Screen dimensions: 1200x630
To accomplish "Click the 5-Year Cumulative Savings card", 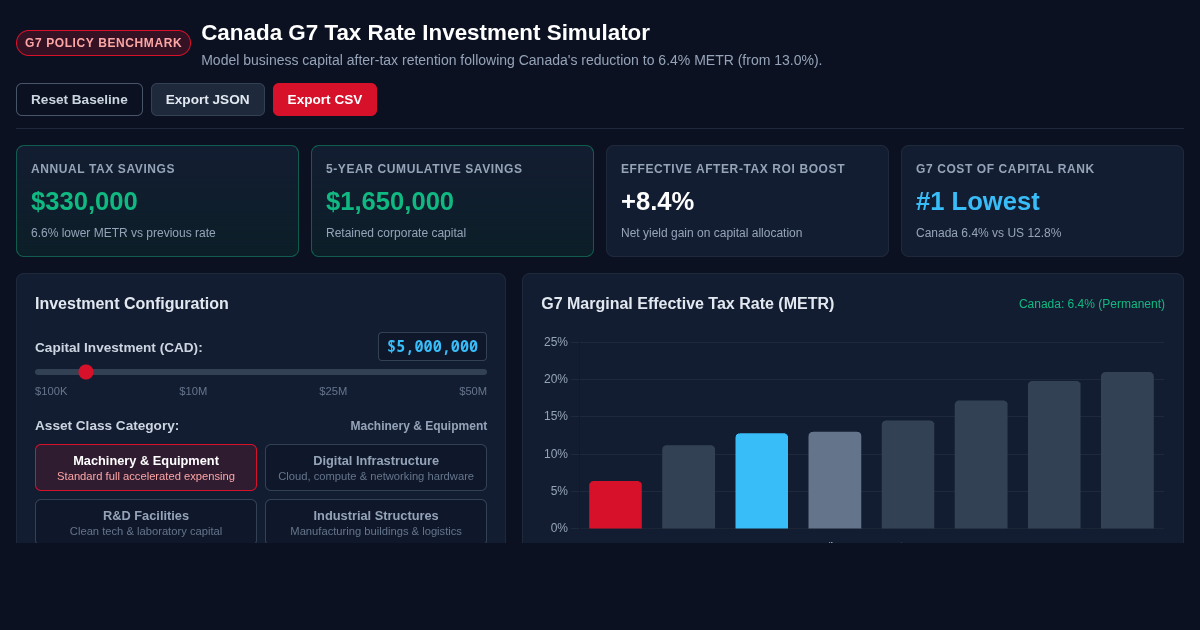I will click(x=452, y=201).
